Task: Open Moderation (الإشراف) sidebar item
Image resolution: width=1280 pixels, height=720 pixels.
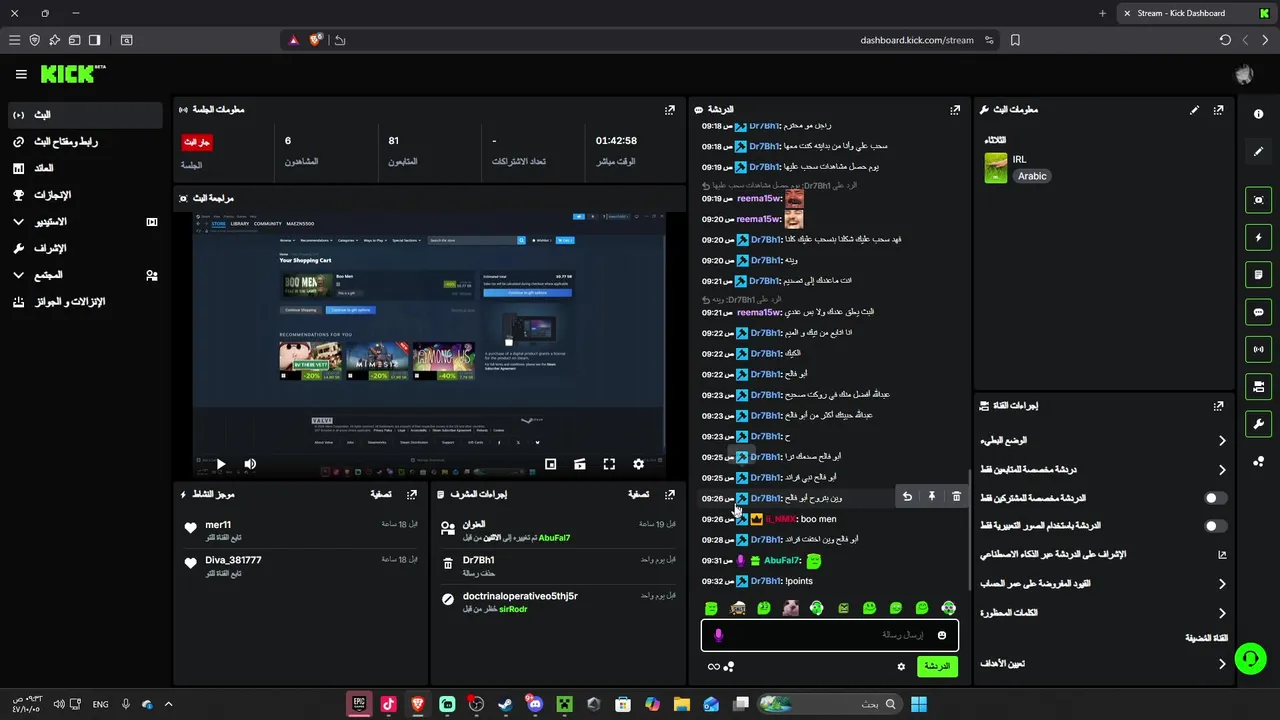Action: click(x=84, y=248)
